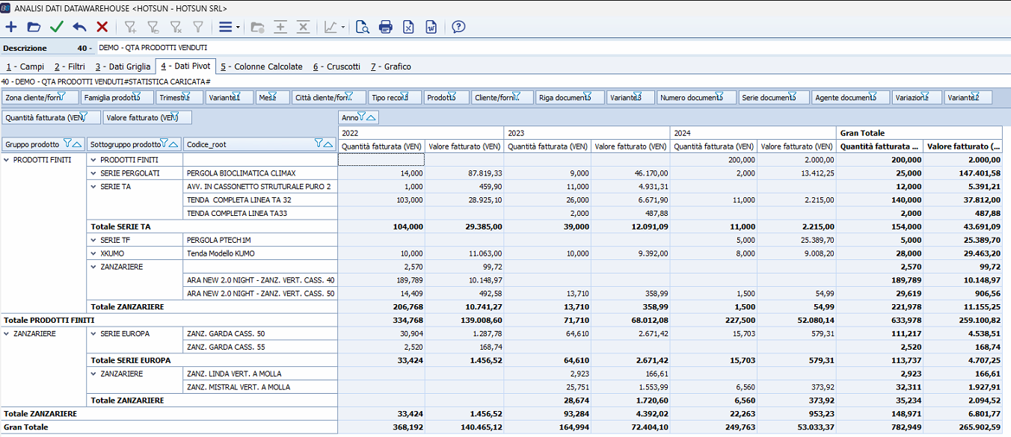Screen dimensions: 1011x437
Task: Toggle sort arrow on Anno field
Action: click(372, 117)
